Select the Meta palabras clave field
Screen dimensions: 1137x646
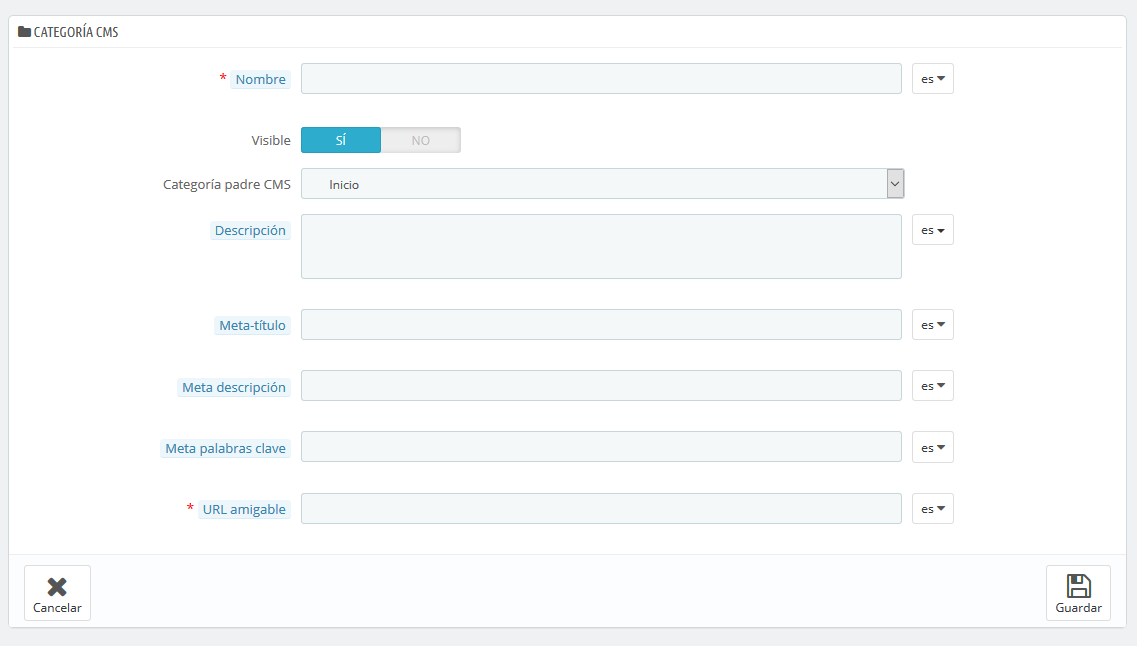601,448
